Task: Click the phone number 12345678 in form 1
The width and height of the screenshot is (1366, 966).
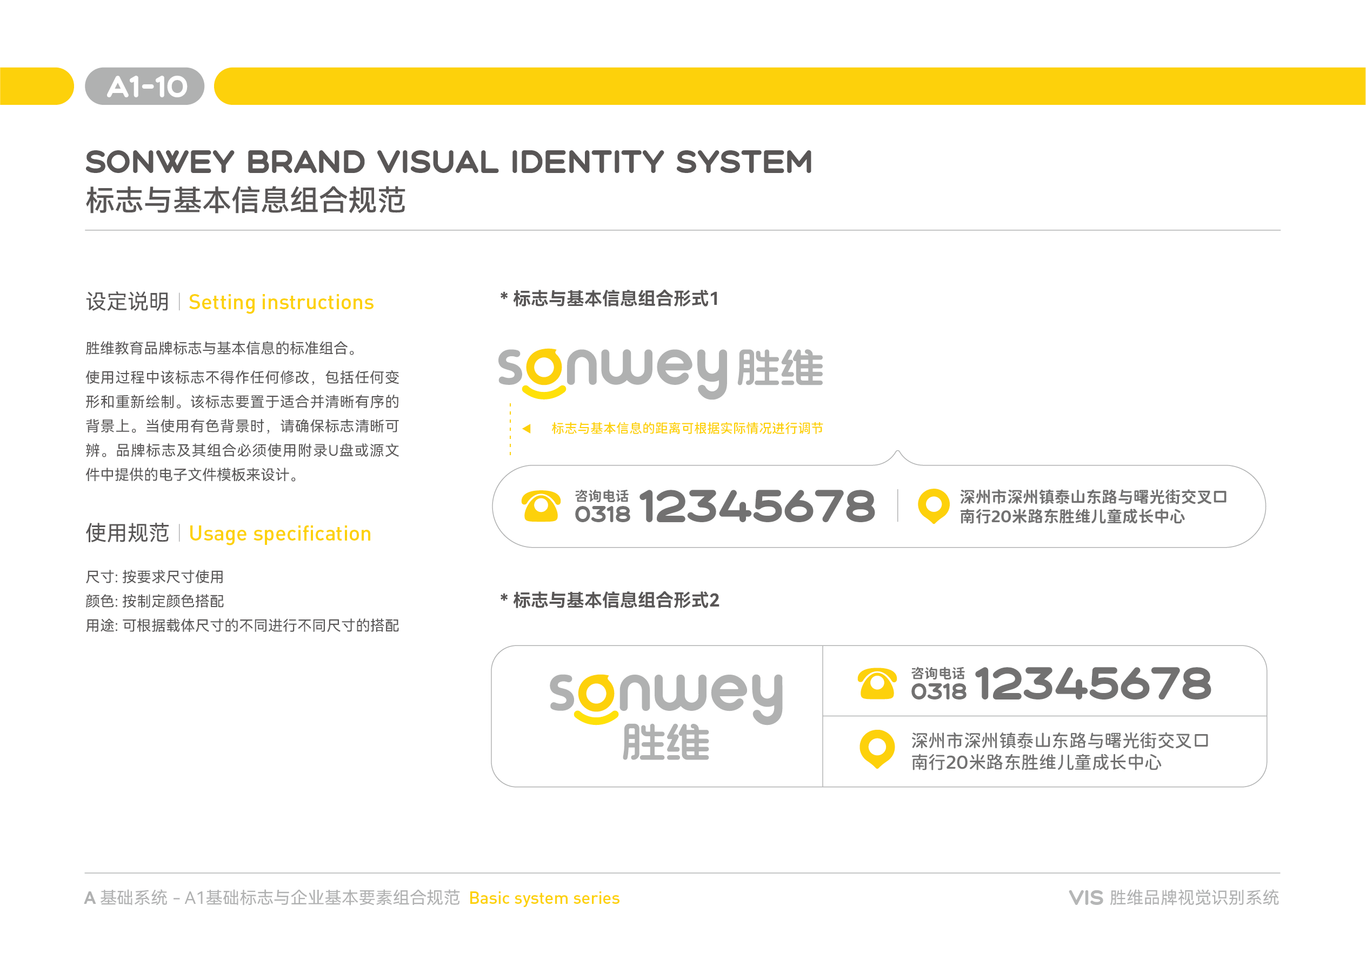Action: pyautogui.click(x=757, y=506)
